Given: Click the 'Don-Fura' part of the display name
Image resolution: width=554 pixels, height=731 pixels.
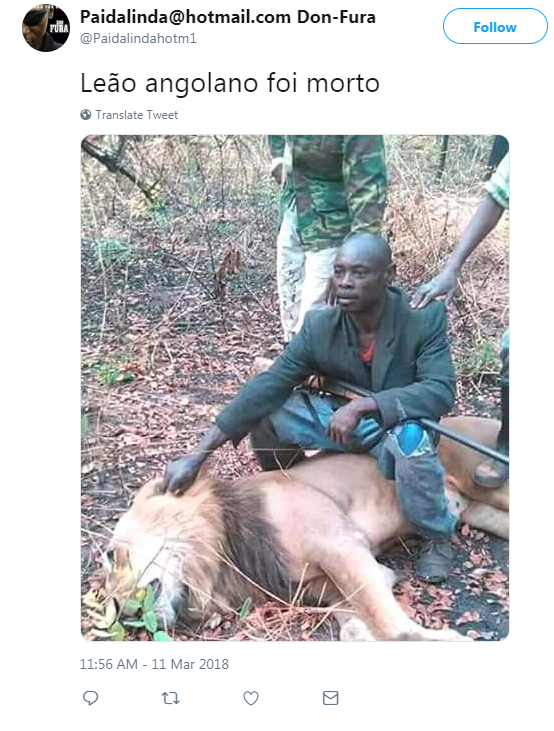Looking at the screenshot, I should pos(336,17).
